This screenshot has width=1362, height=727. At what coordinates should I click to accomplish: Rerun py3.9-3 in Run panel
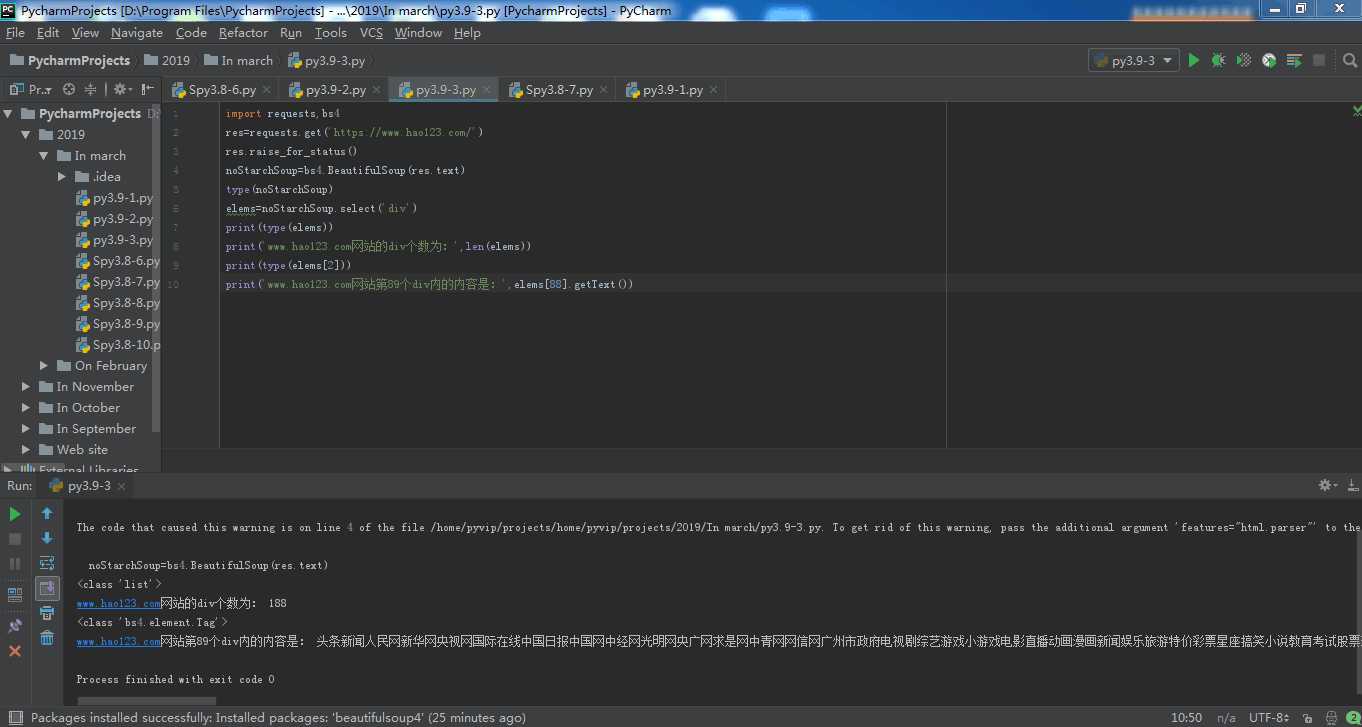[15, 514]
